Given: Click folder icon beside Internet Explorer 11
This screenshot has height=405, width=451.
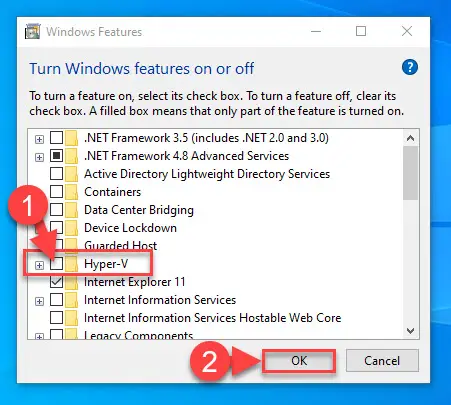Looking at the screenshot, I should click(71, 282).
